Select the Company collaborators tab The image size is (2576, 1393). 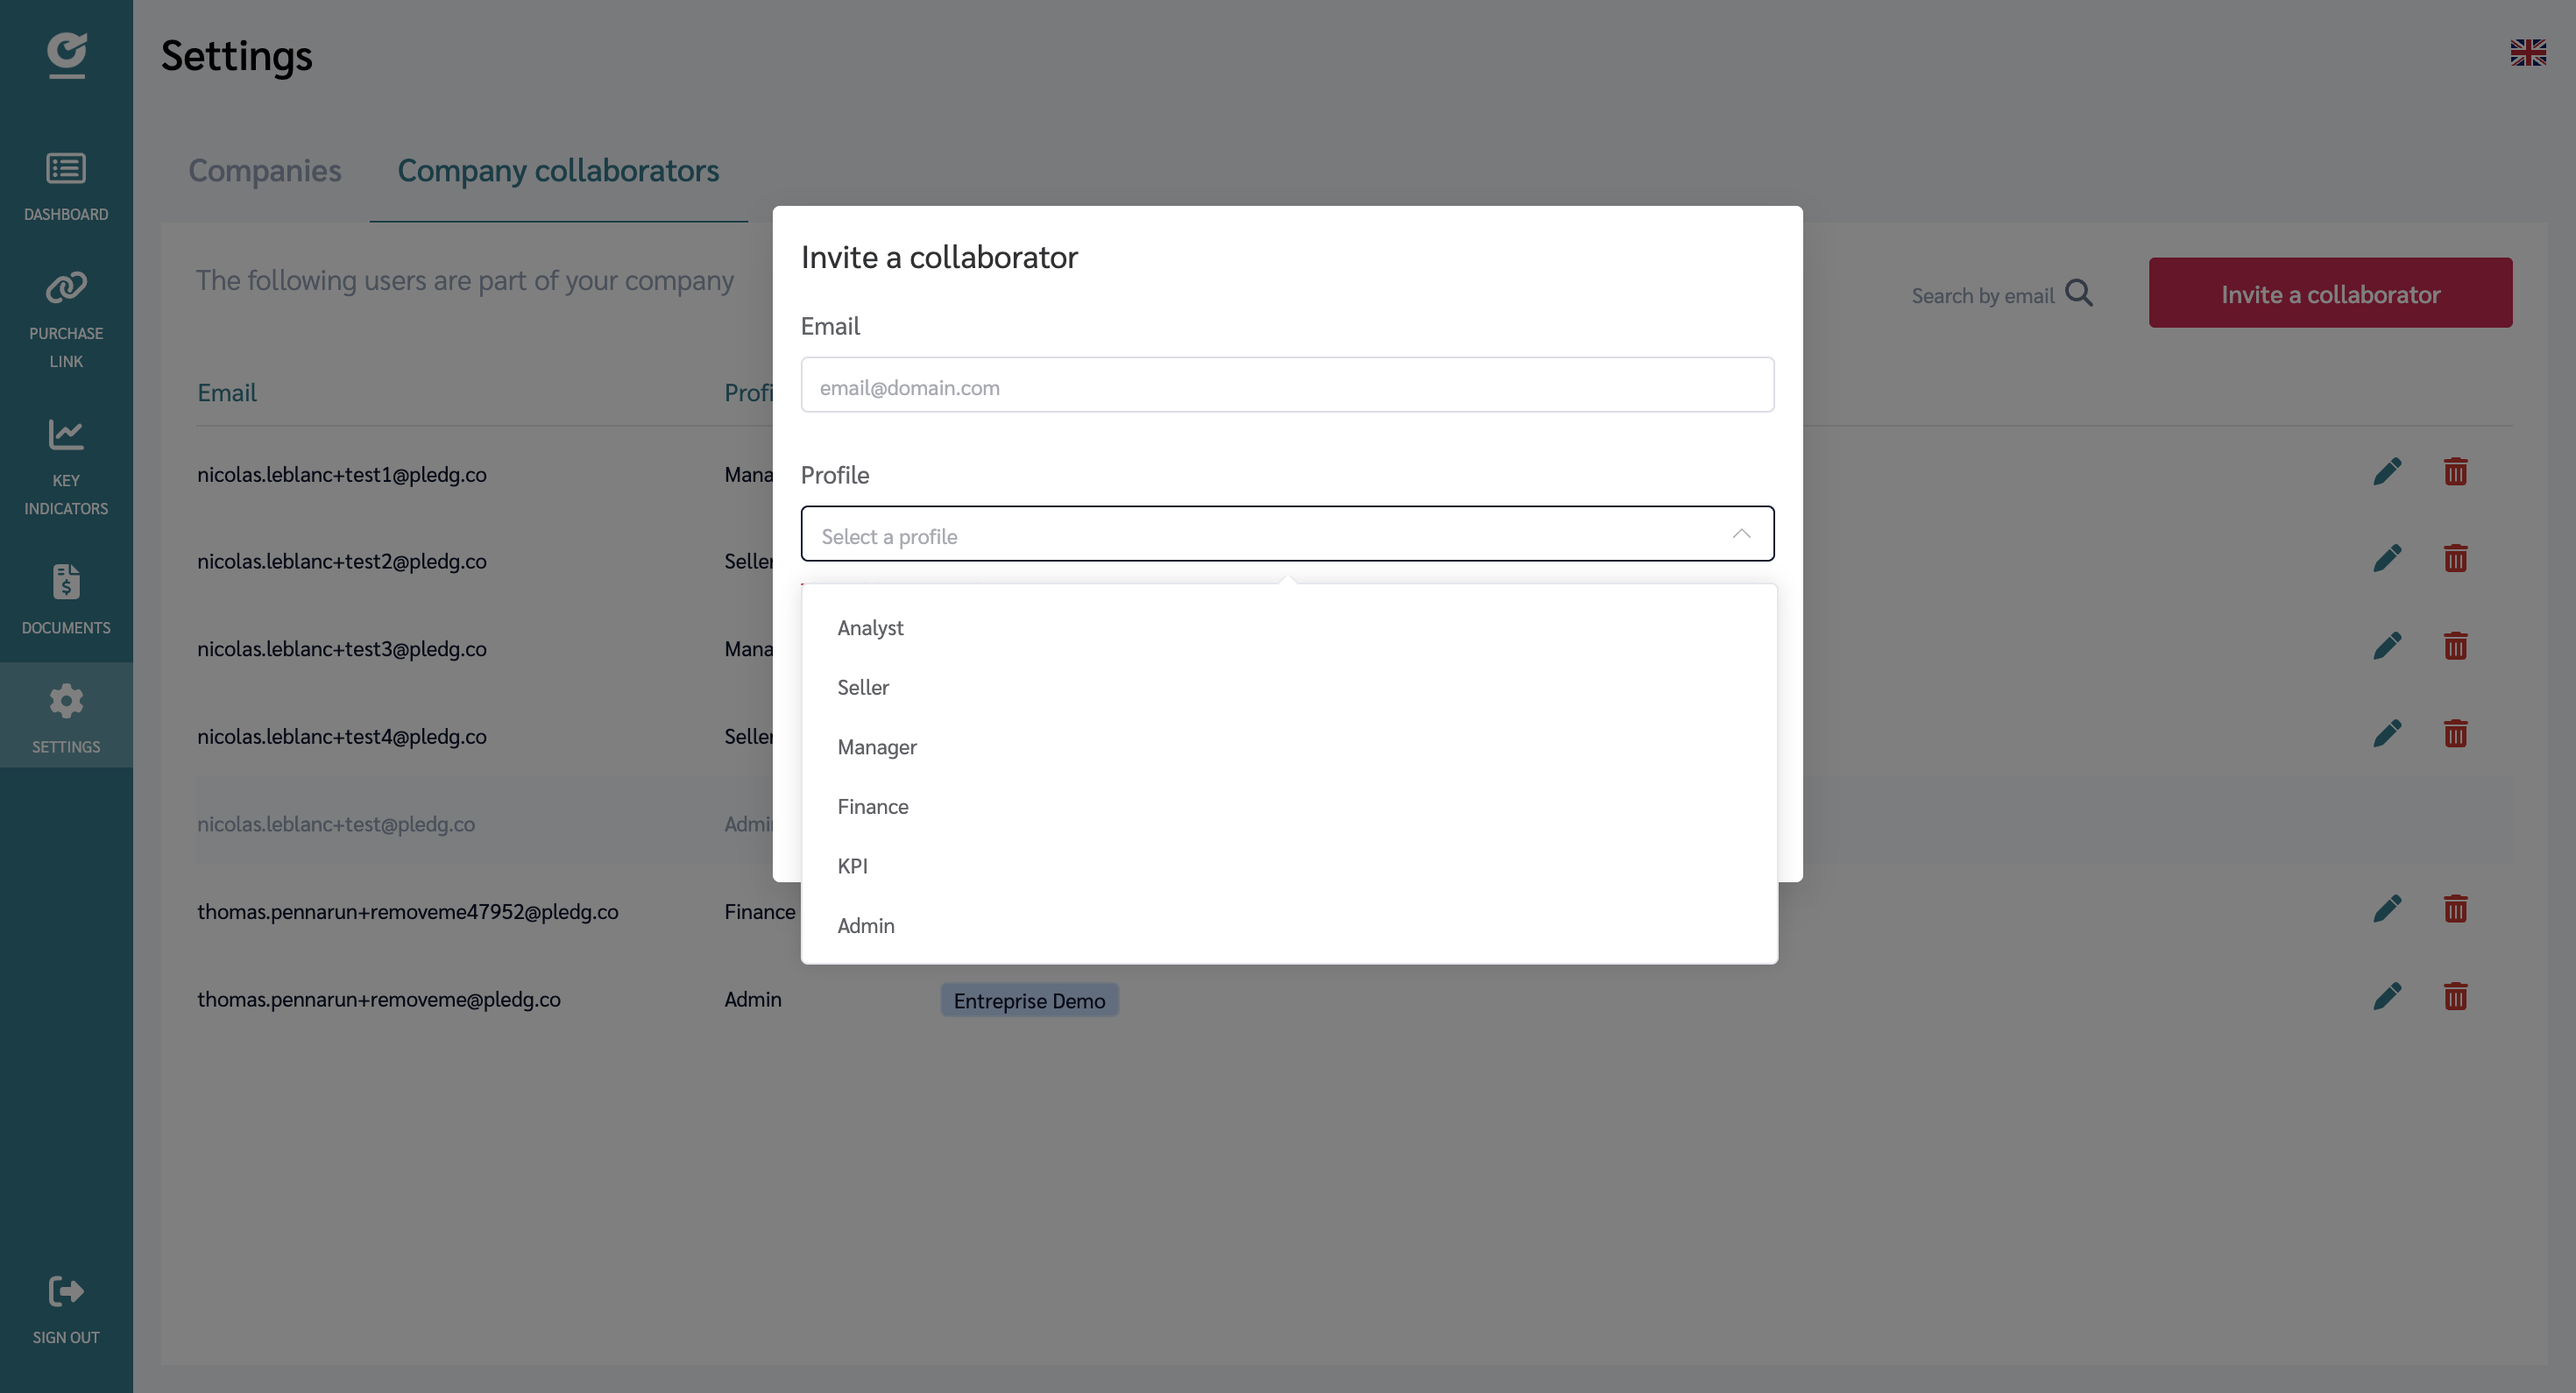click(558, 171)
